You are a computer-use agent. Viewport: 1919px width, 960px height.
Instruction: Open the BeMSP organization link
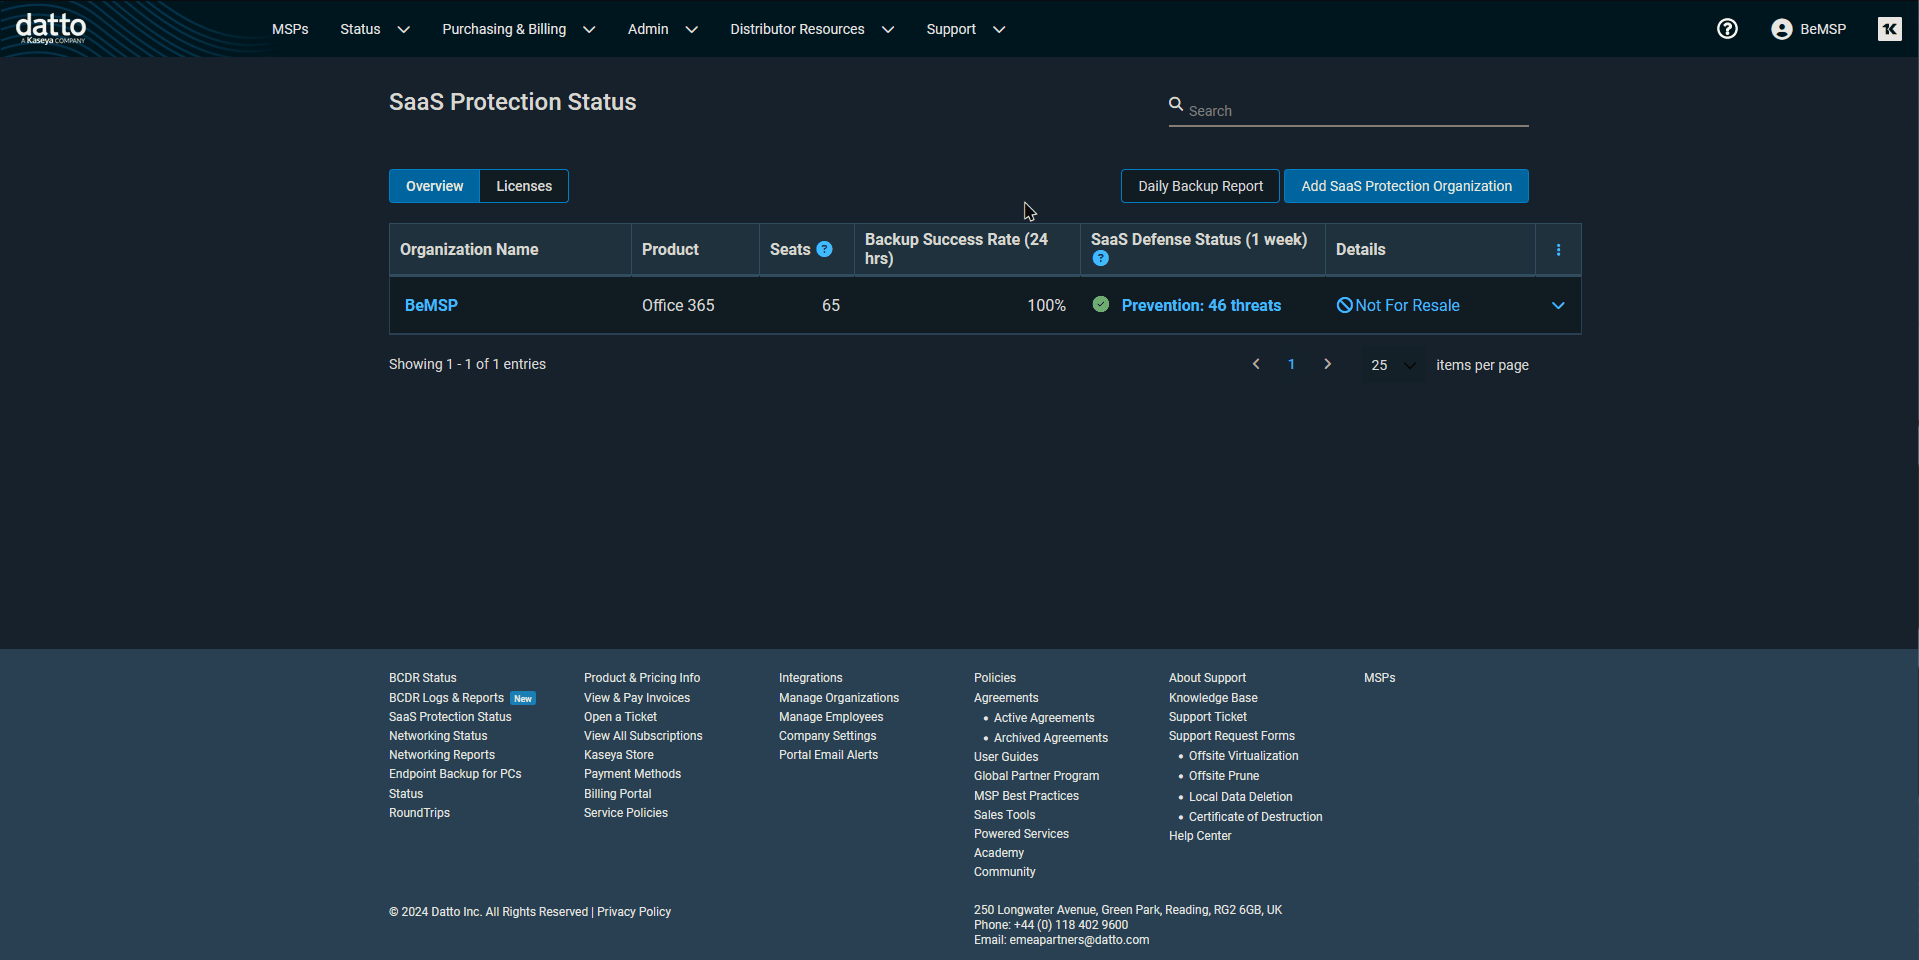tap(431, 306)
